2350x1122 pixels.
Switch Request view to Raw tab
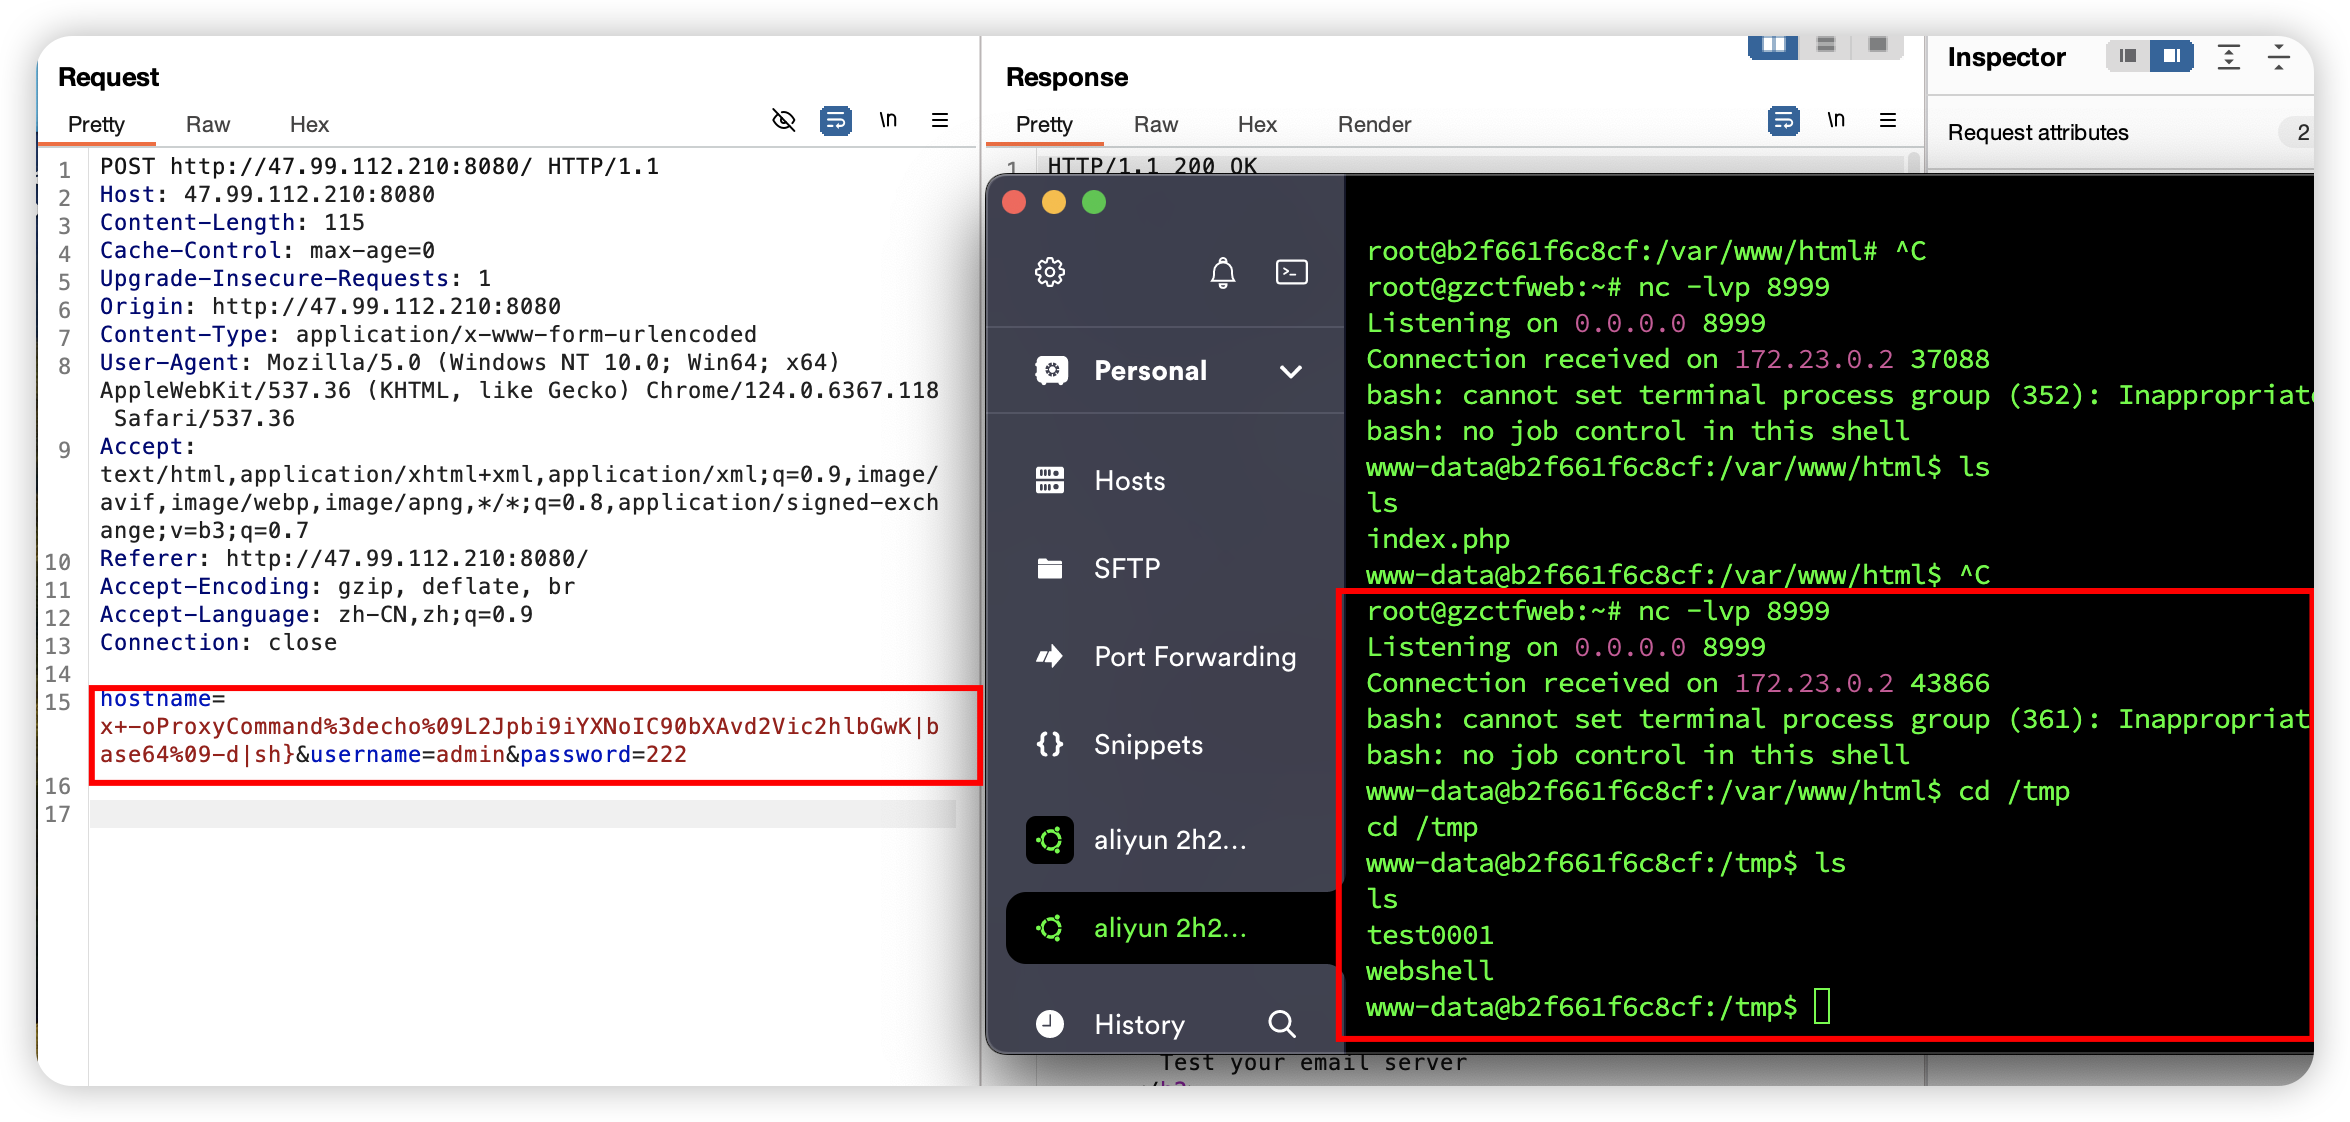208,124
